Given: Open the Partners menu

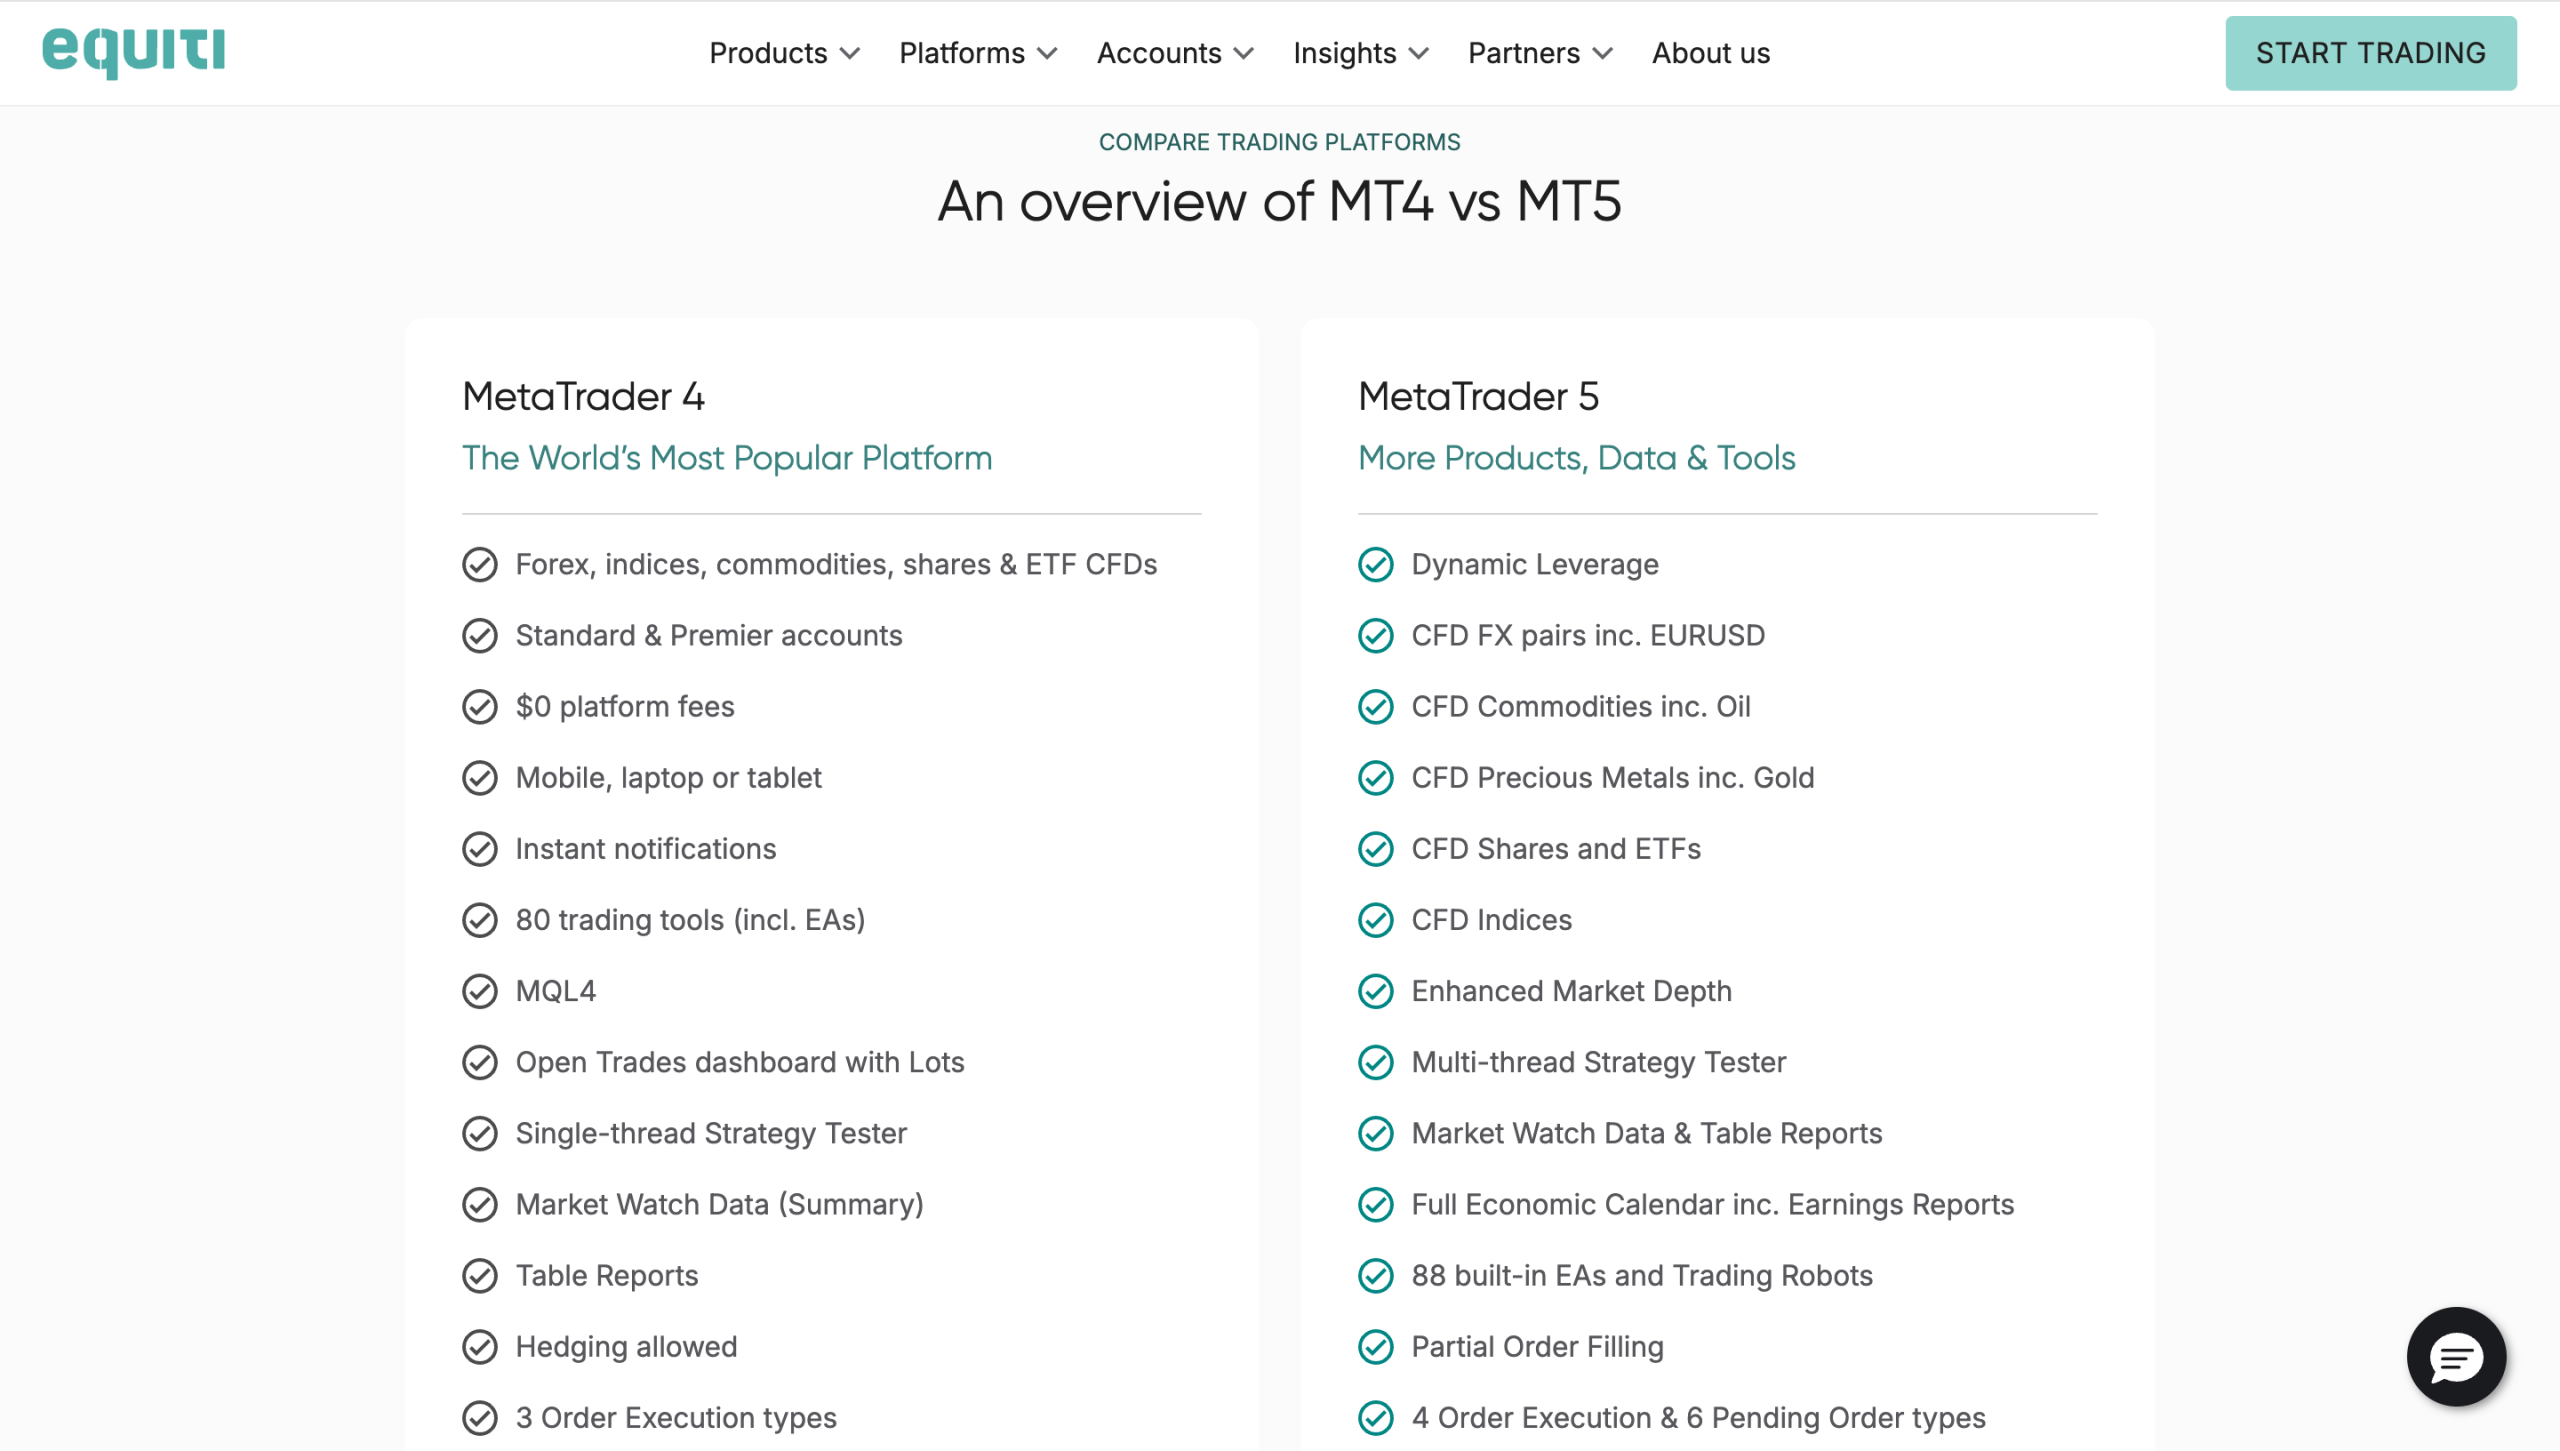Looking at the screenshot, I should pyautogui.click(x=1540, y=53).
